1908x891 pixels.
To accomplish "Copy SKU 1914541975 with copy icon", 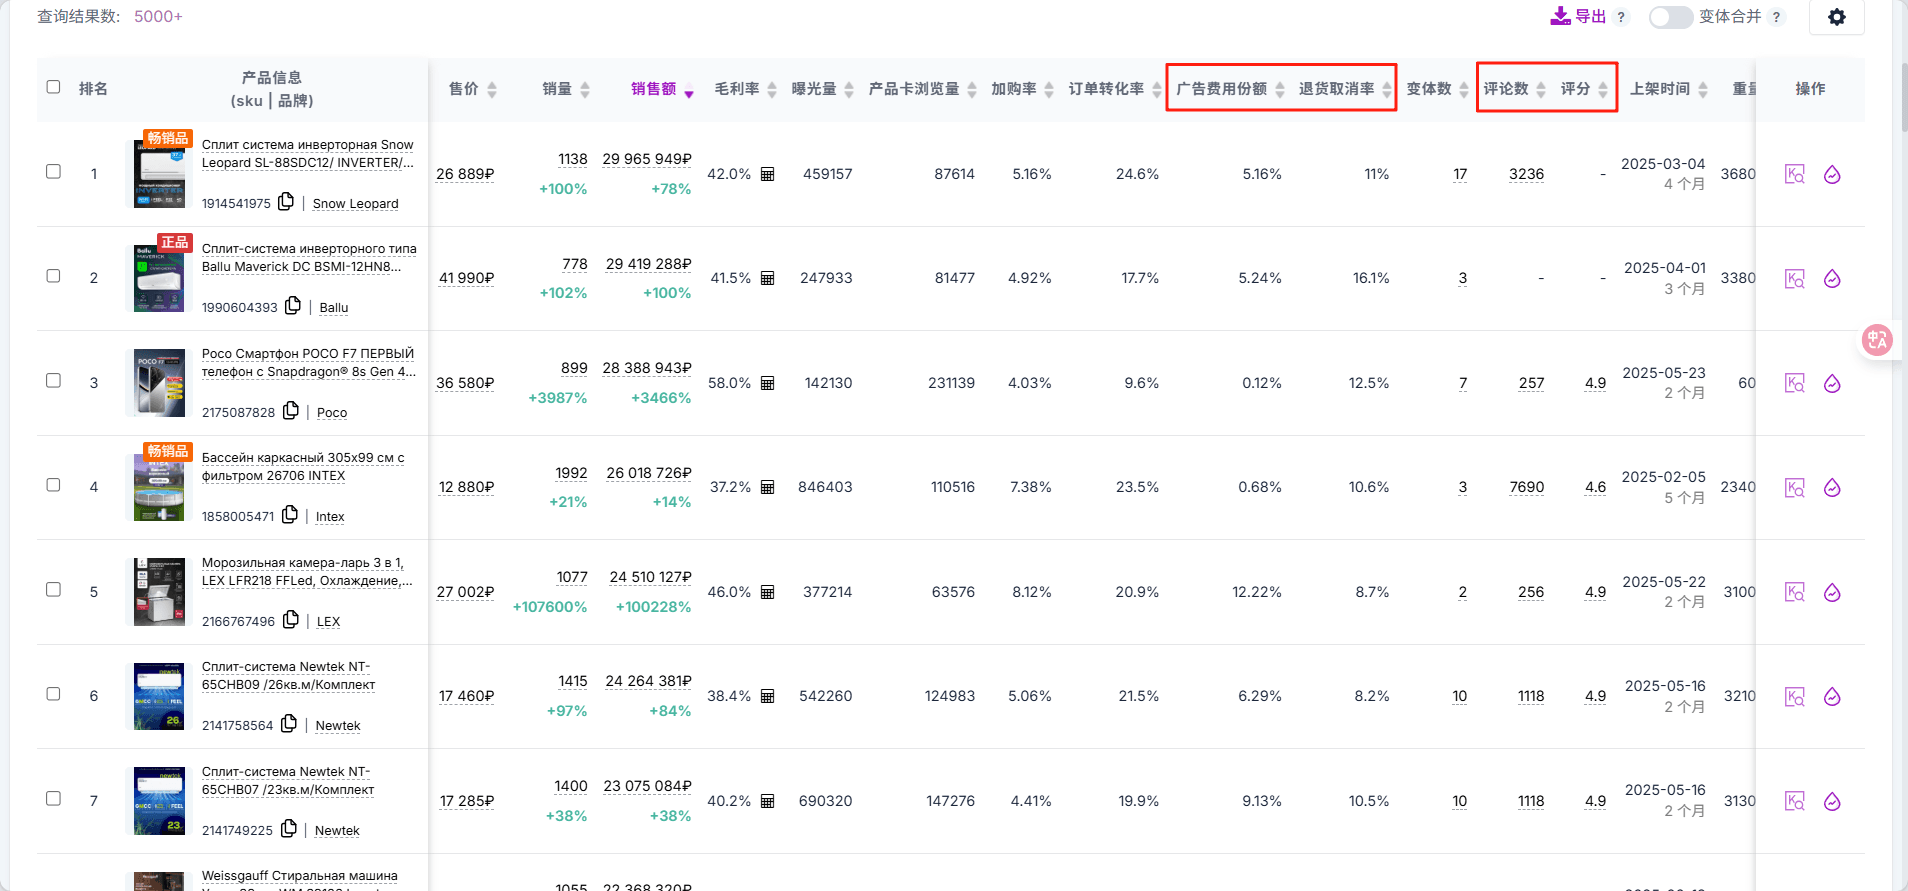I will [x=286, y=202].
